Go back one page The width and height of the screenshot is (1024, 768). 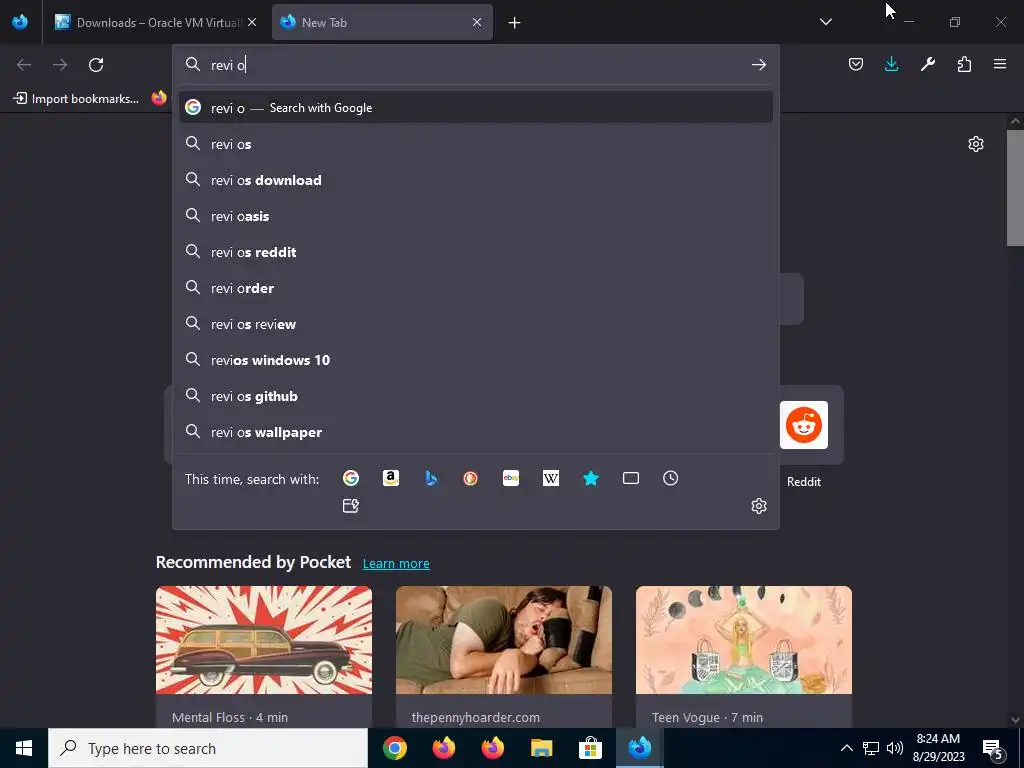(x=24, y=65)
